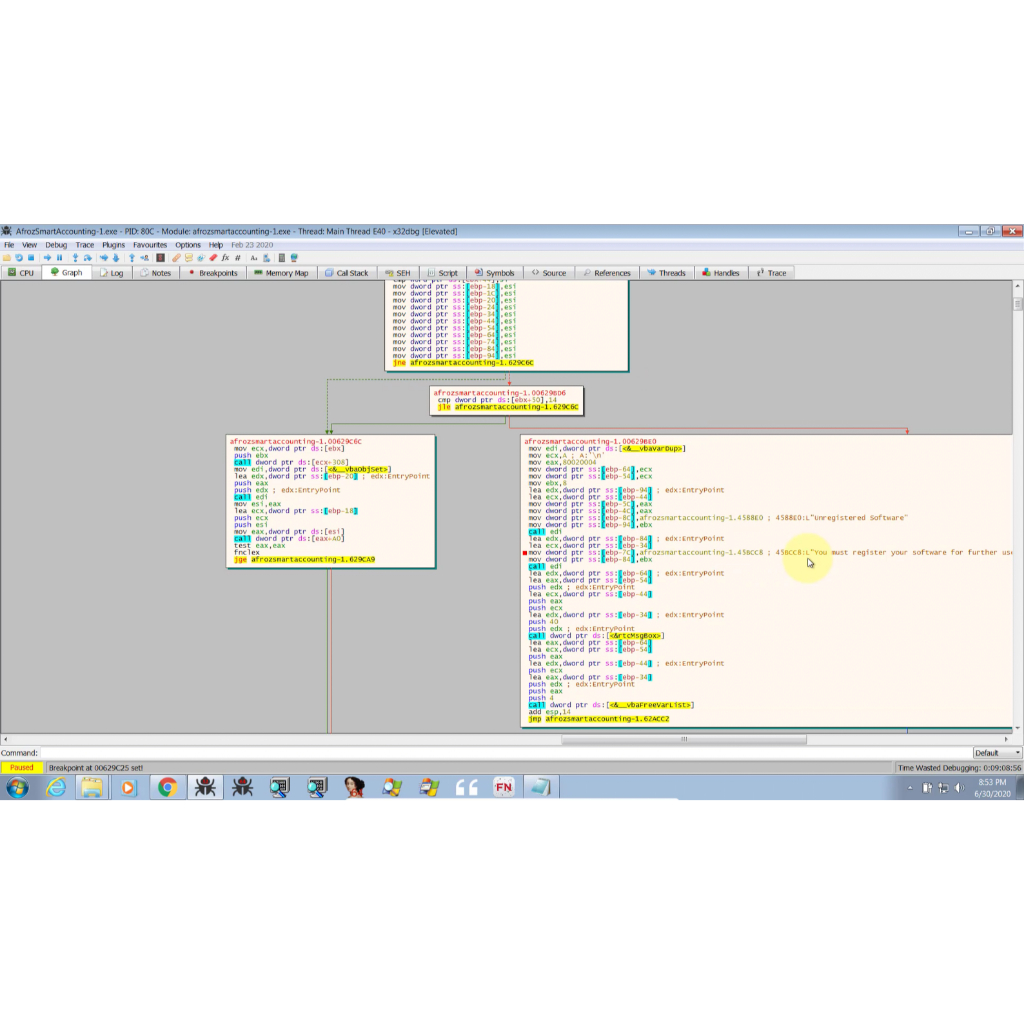The image size is (1024, 1024).
Task: Open Google Chrome from the taskbar
Action: click(x=167, y=788)
